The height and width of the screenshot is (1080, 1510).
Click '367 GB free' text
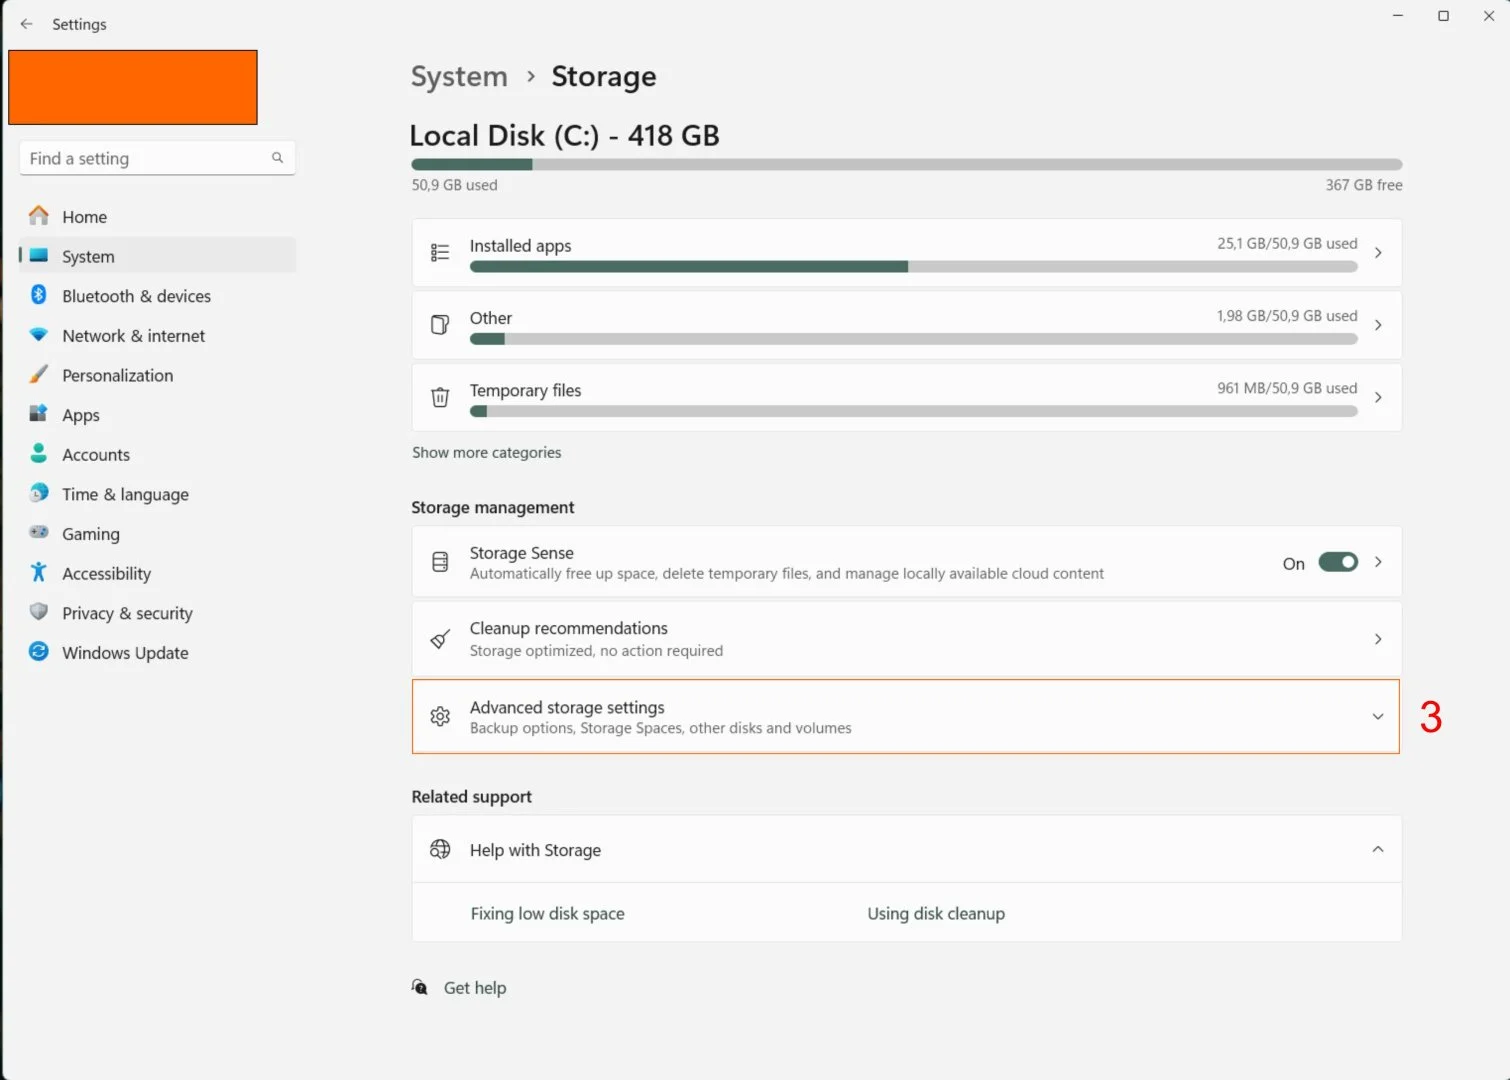point(1364,185)
